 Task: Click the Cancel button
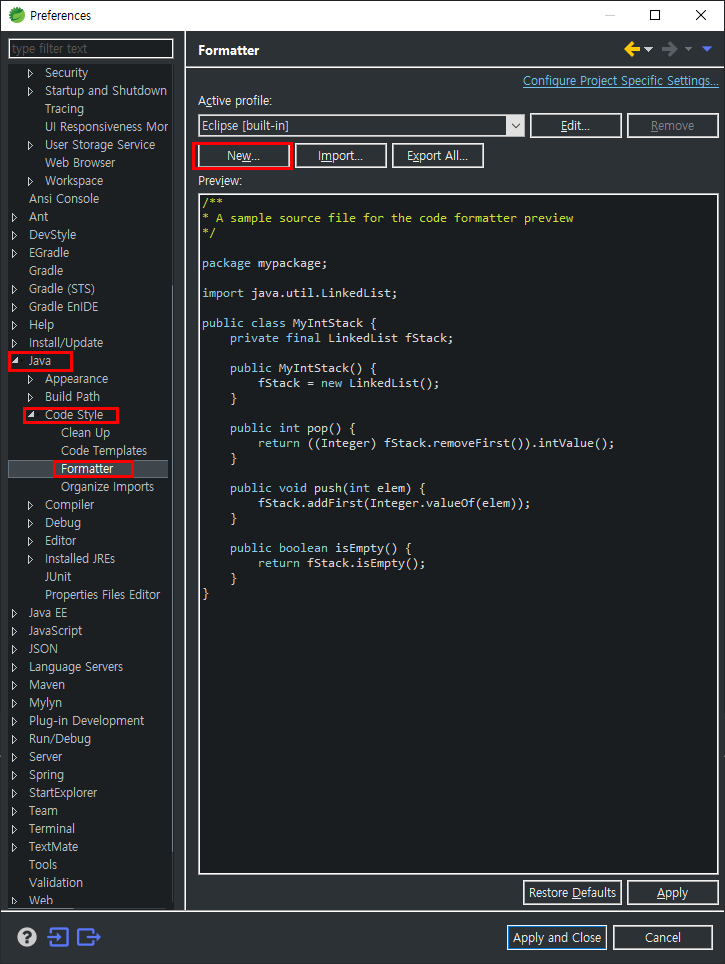tap(663, 938)
